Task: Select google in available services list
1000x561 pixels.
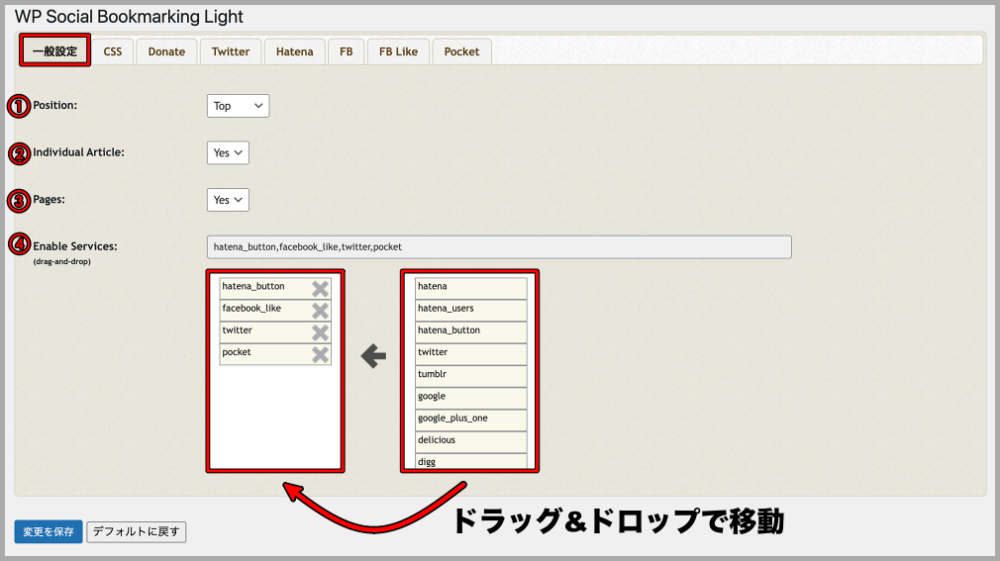Action: [471, 398]
